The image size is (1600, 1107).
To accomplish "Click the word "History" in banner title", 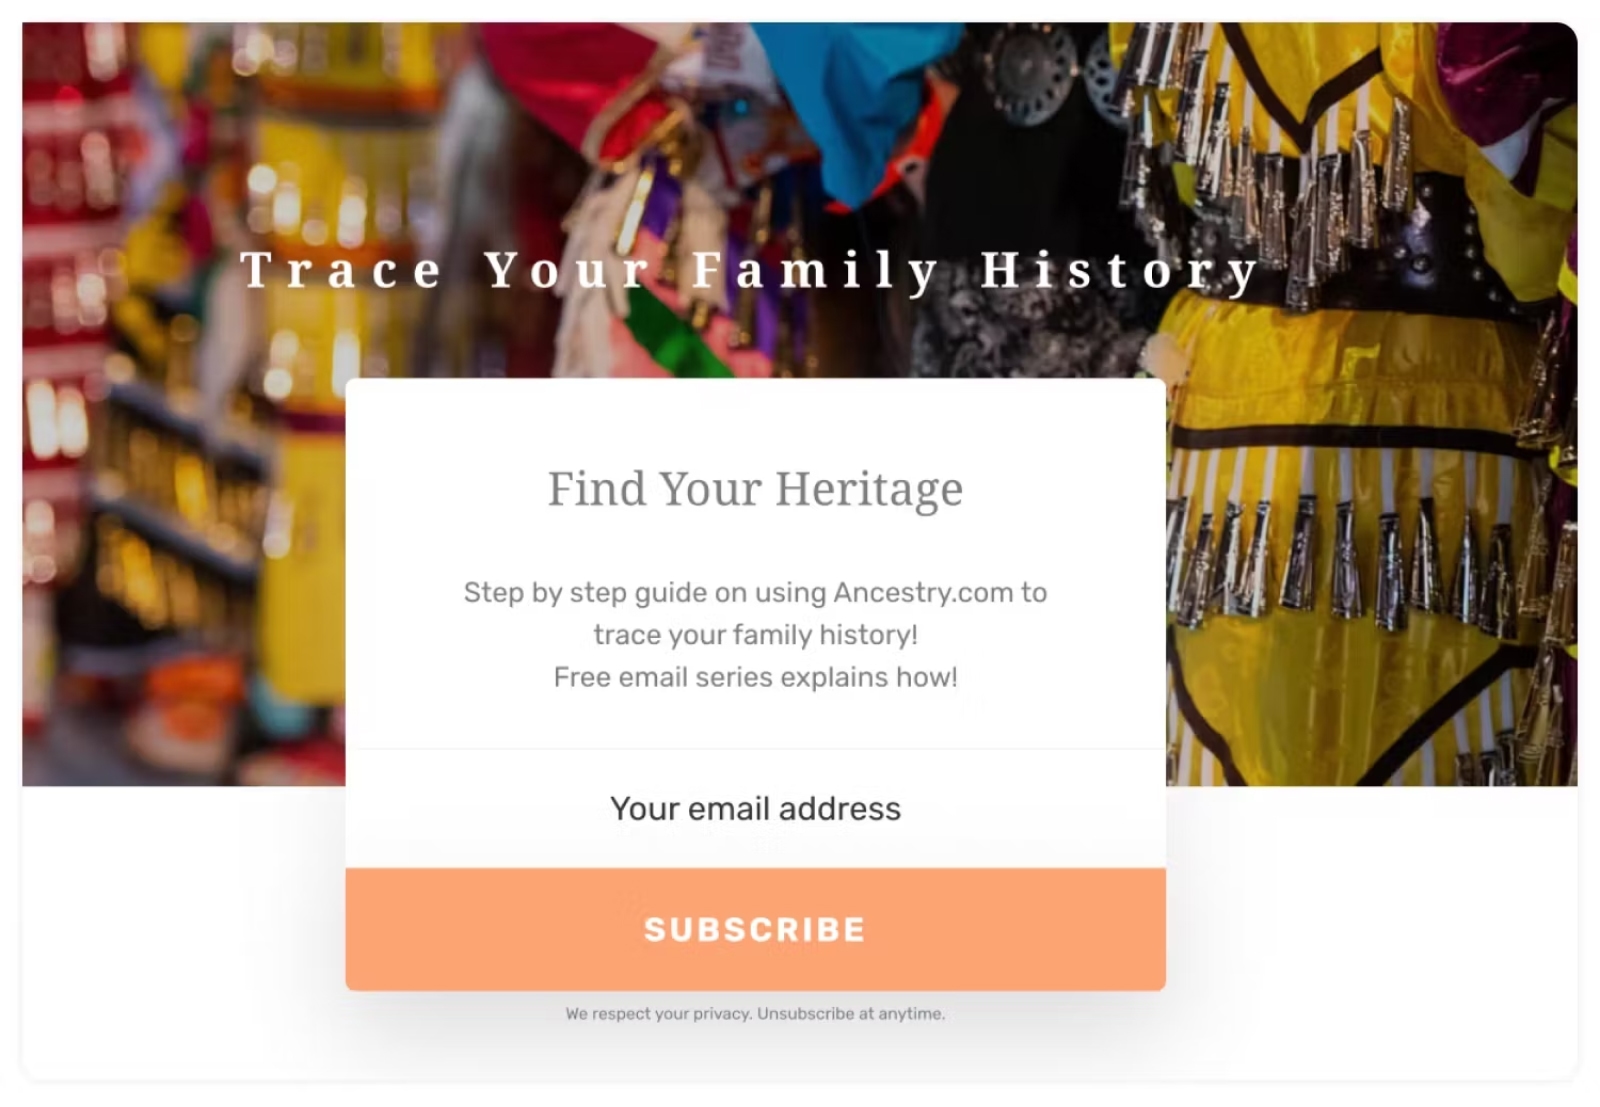I will pyautogui.click(x=1119, y=270).
